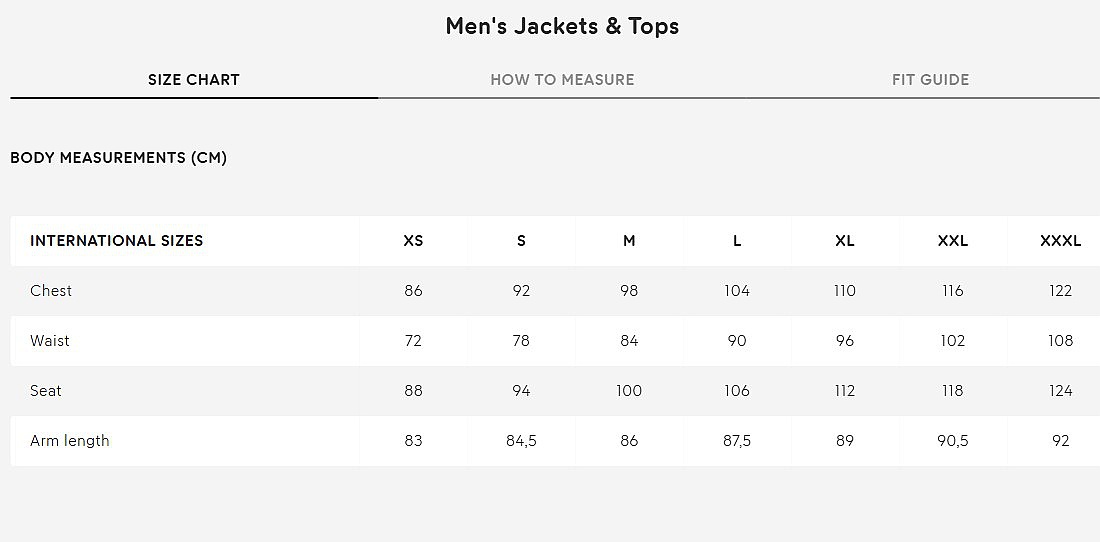
Task: Click the chest value 104 for size L
Action: point(737,291)
